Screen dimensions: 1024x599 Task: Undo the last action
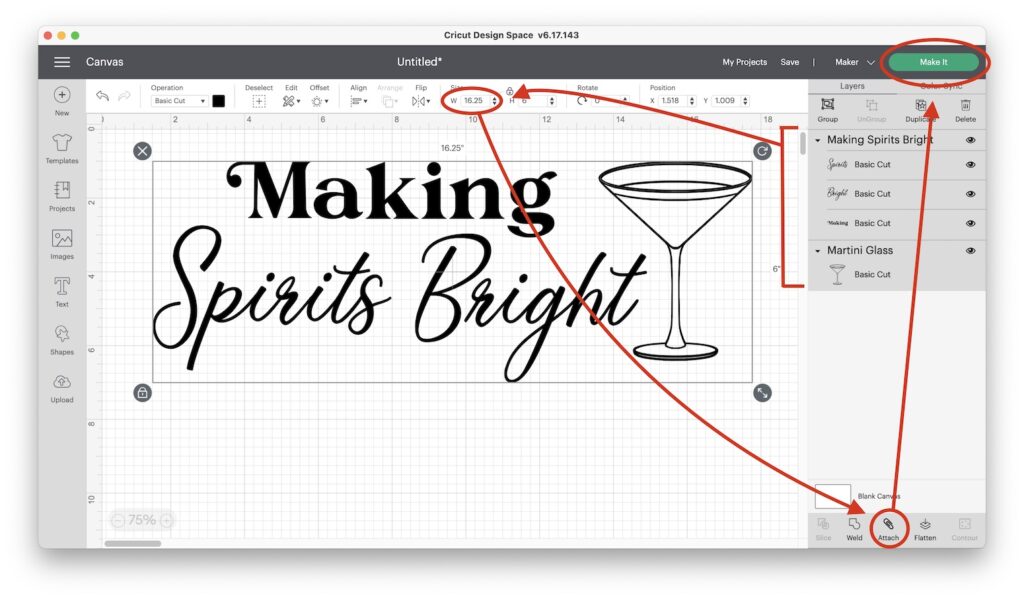pos(103,96)
